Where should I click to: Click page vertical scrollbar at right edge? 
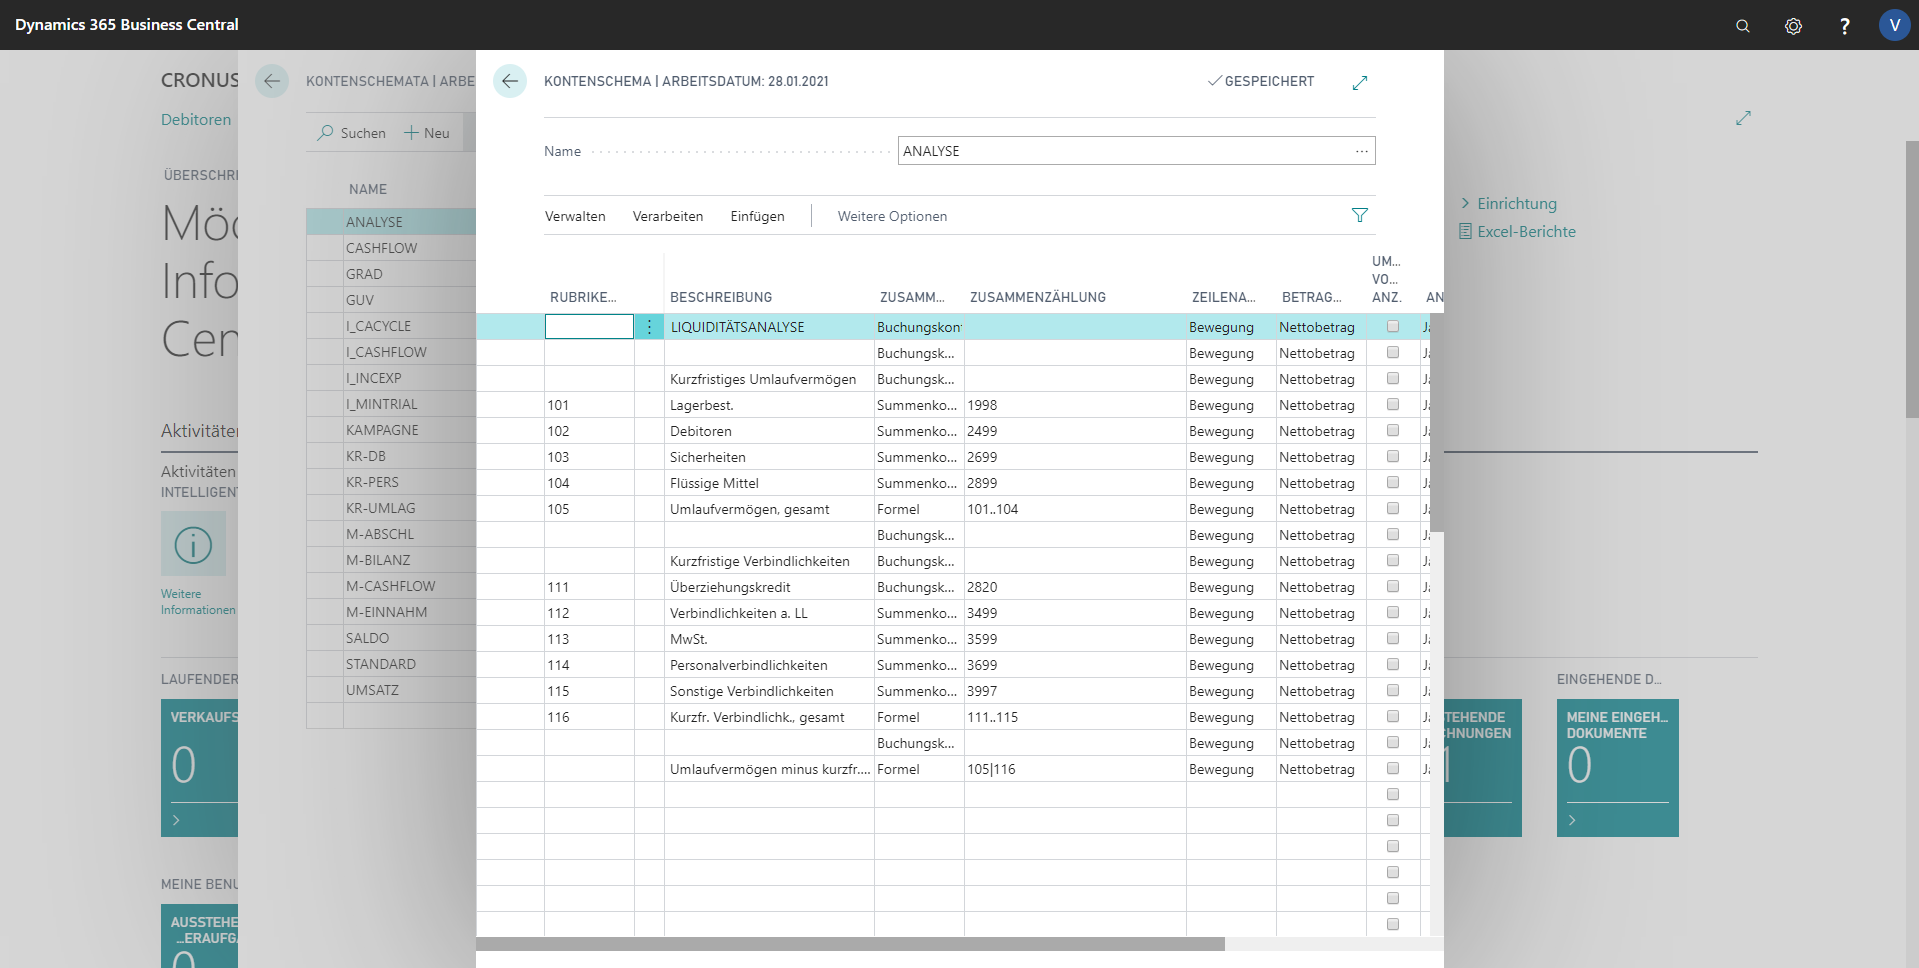1912,280
